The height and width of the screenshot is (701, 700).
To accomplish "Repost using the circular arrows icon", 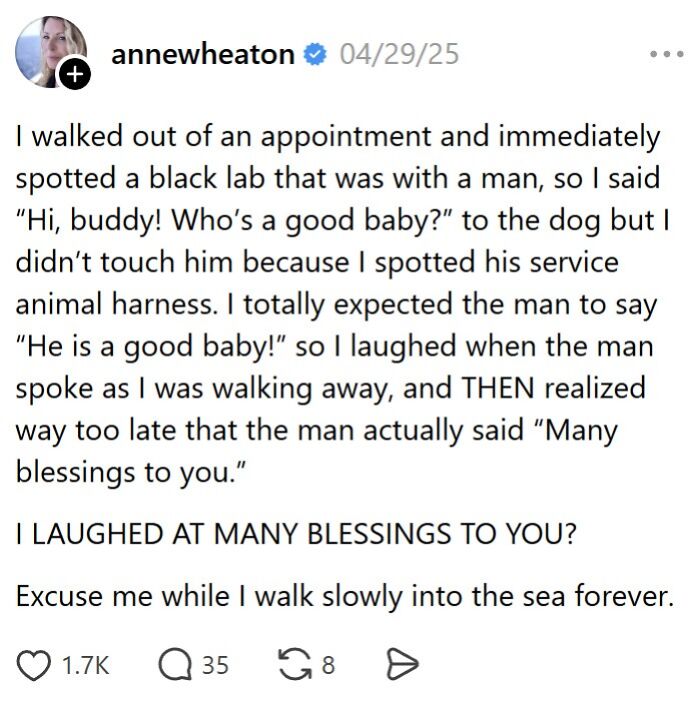I will (x=295, y=665).
